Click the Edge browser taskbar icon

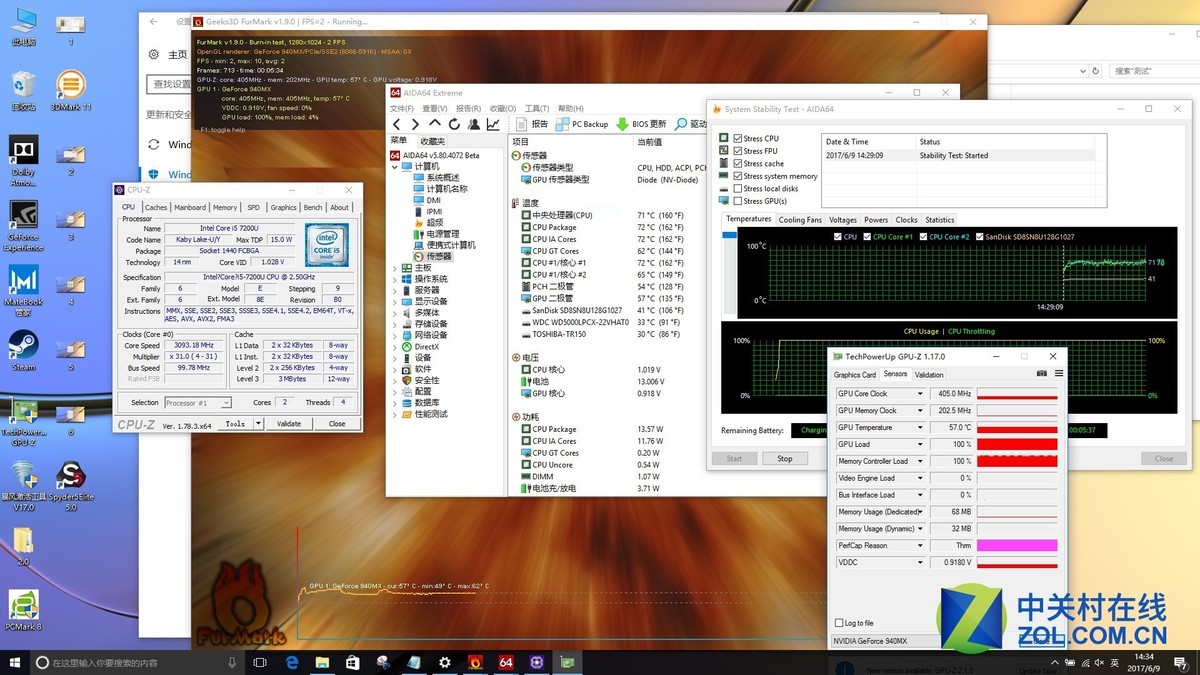tap(293, 662)
